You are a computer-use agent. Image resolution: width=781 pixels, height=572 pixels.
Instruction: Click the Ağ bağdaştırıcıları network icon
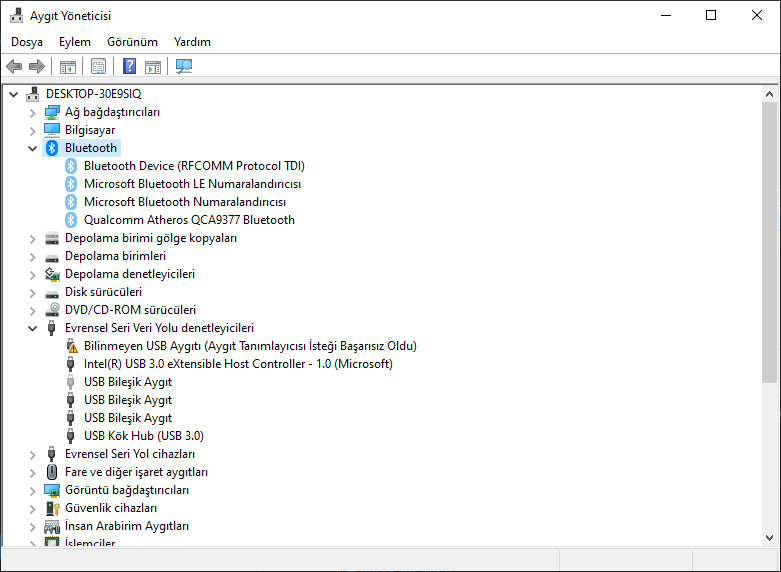(x=52, y=112)
